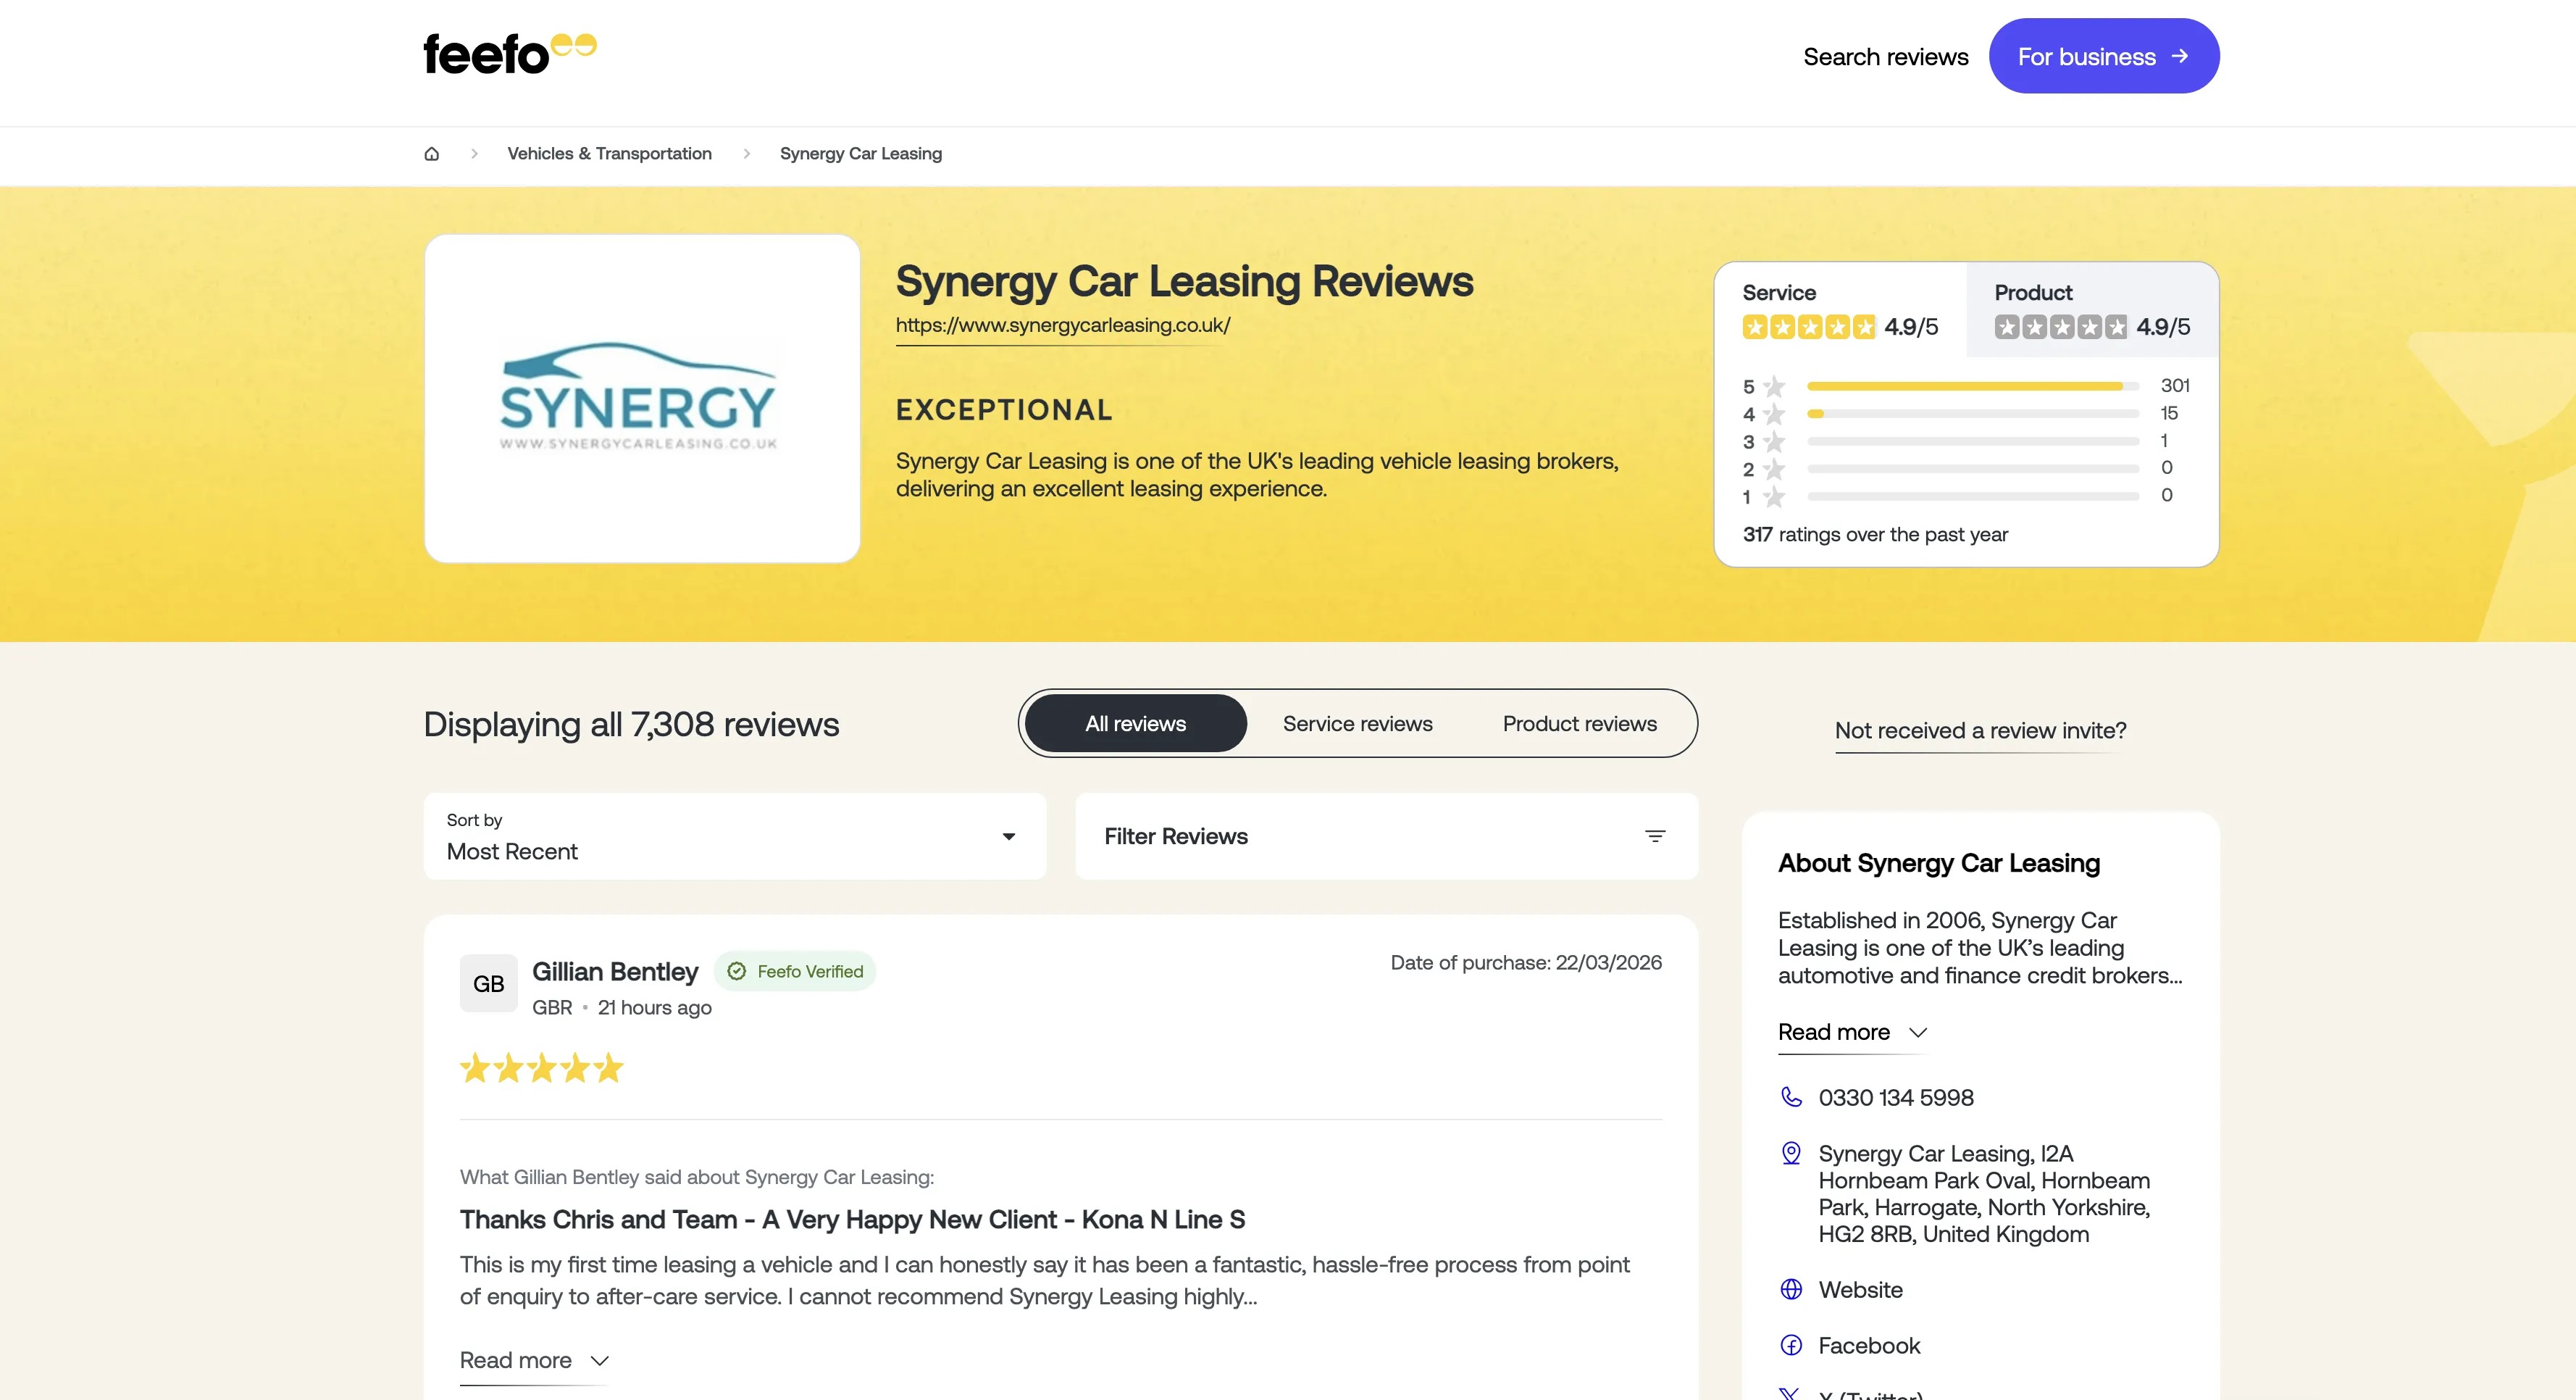Click the review title 'Thanks Chris and Team'
Viewport: 2576px width, 1400px height.
point(852,1220)
